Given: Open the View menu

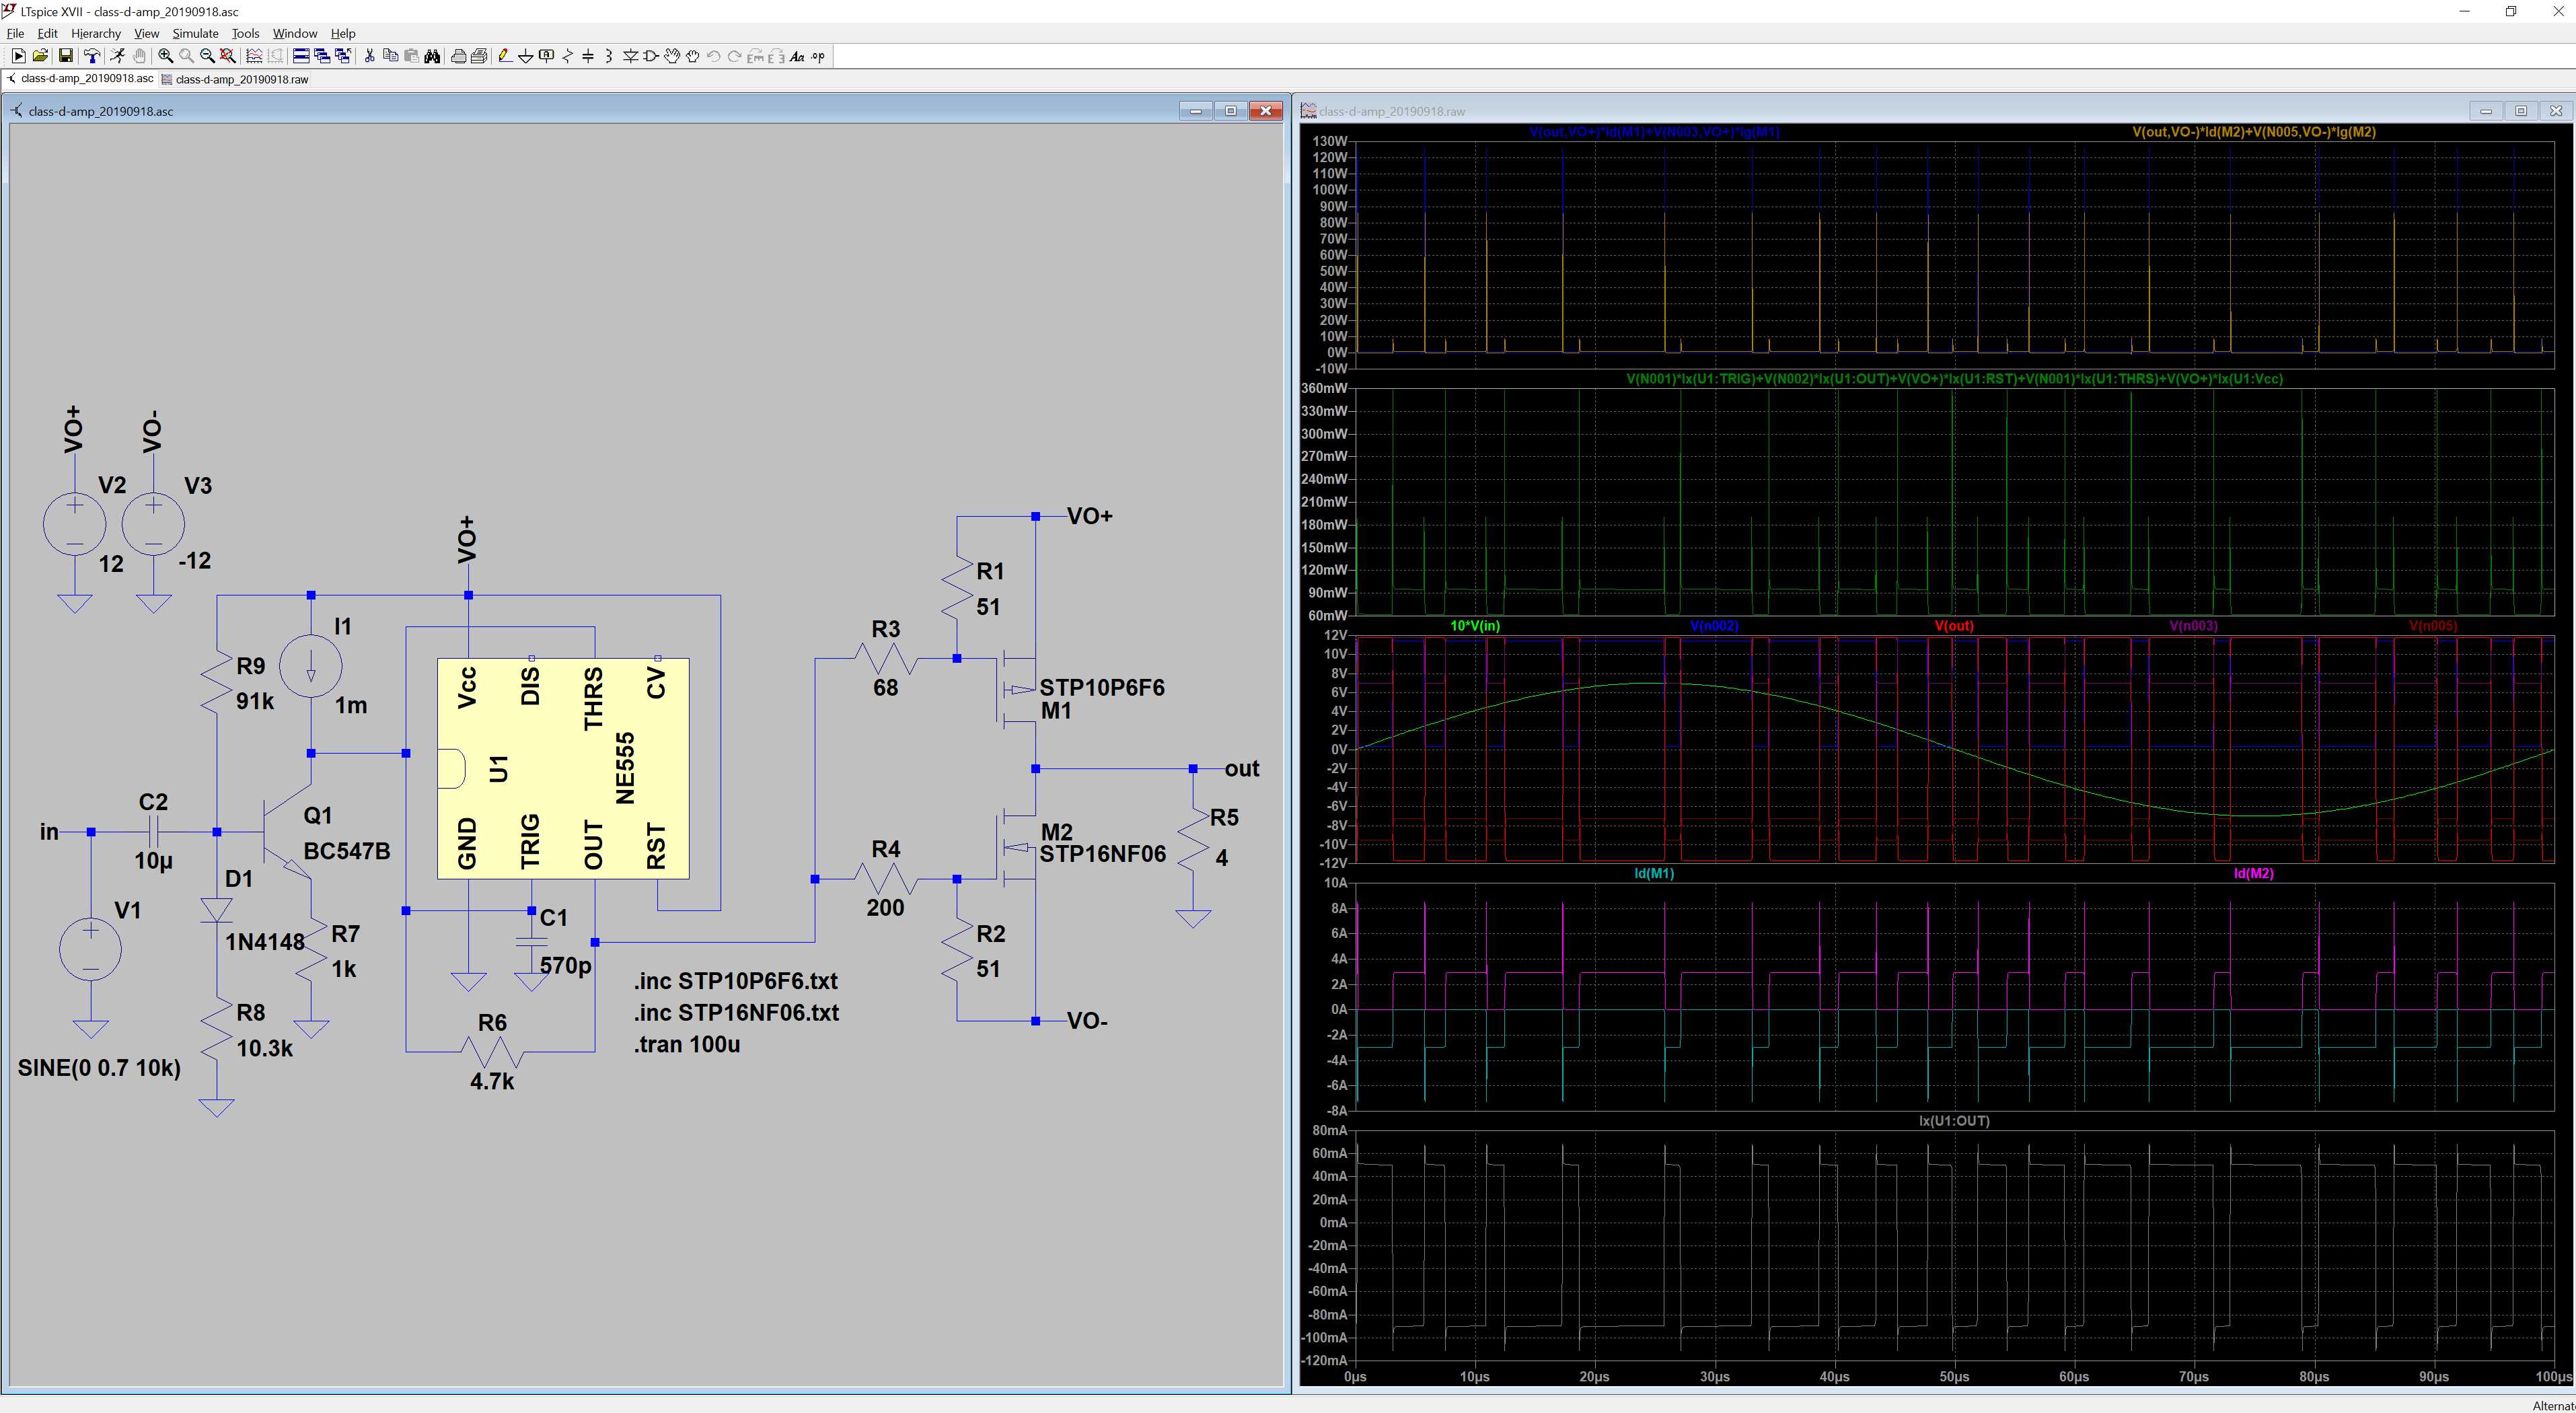Looking at the screenshot, I should 146,33.
